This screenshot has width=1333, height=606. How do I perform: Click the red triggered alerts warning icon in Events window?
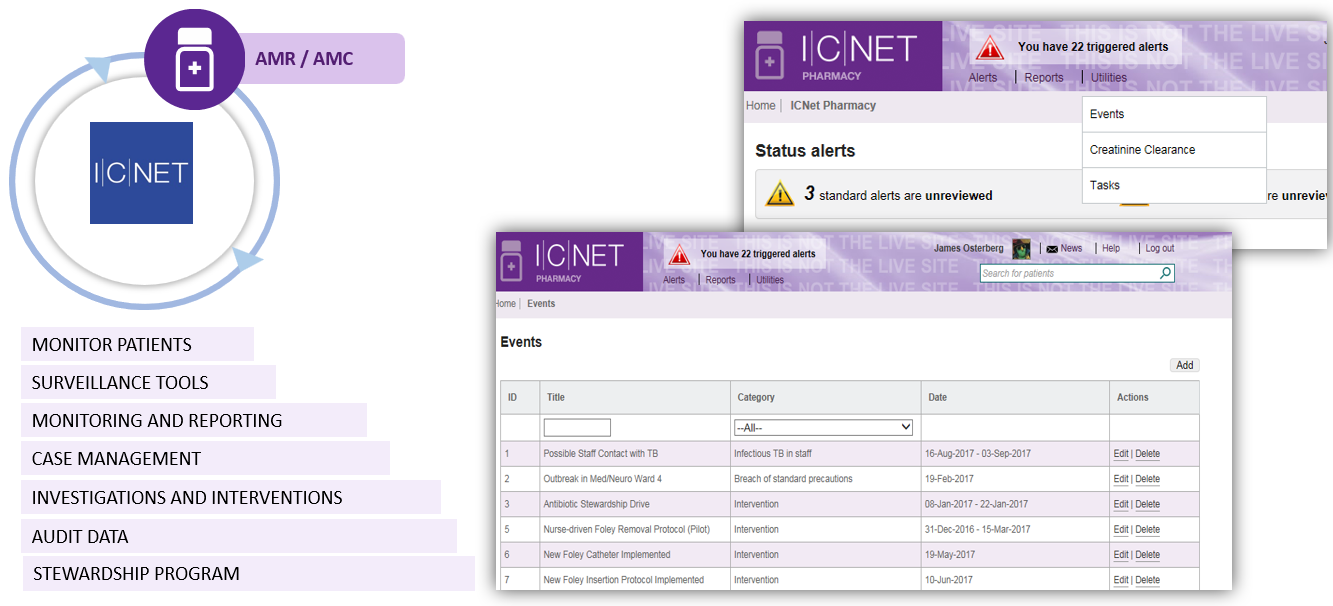[x=680, y=255]
